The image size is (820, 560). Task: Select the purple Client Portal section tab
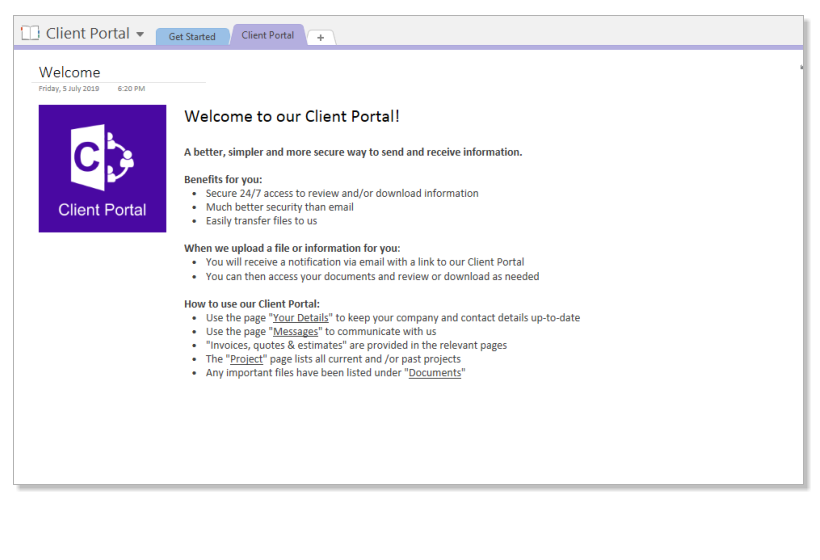[x=268, y=35]
